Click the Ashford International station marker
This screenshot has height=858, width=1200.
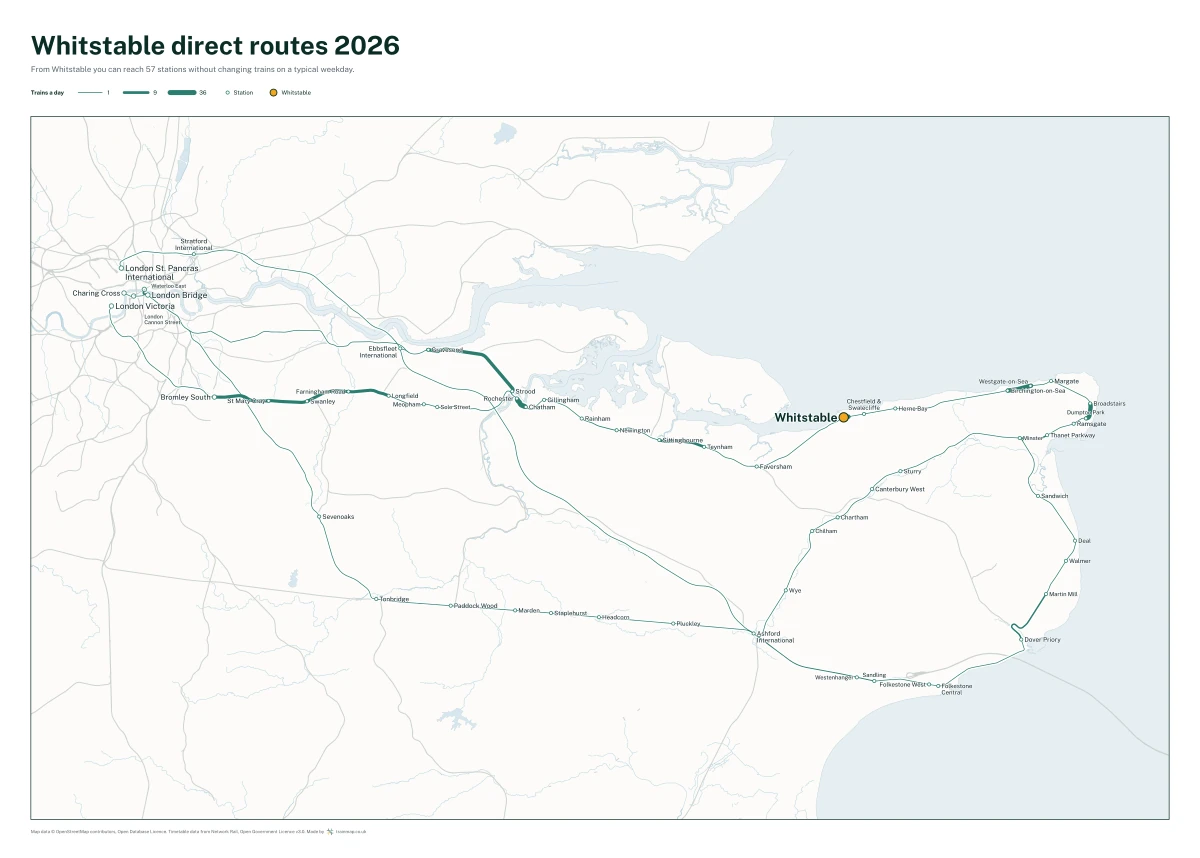754,632
